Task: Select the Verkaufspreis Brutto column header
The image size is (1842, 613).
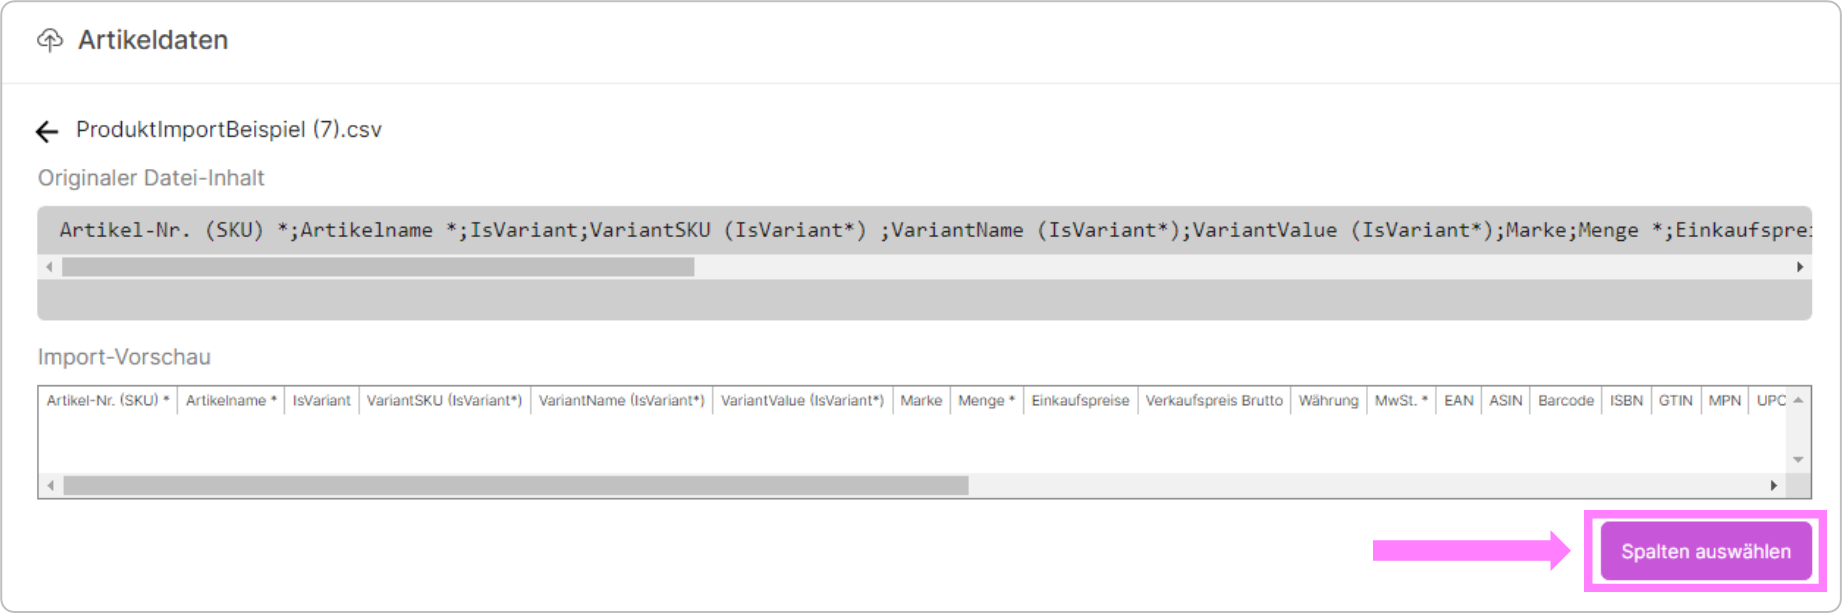Action: 1214,400
